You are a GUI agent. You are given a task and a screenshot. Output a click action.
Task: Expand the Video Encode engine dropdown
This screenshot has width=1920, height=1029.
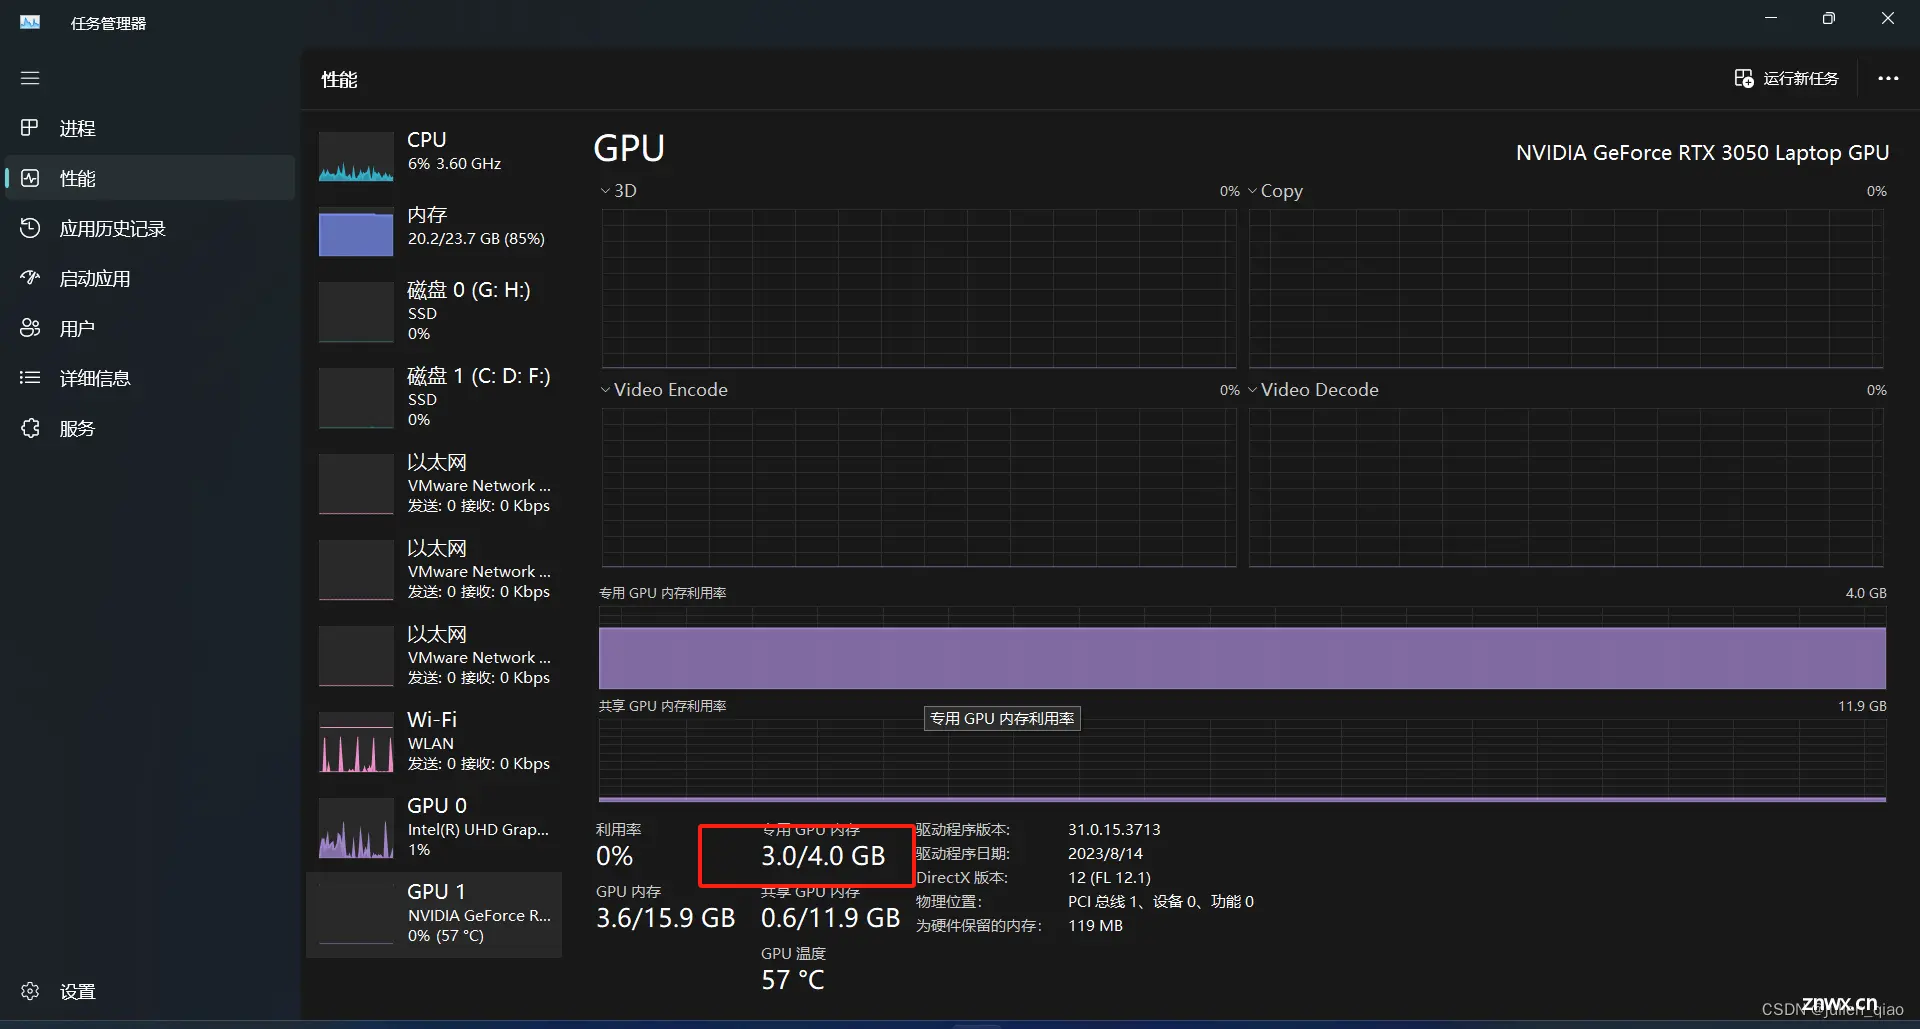(605, 390)
